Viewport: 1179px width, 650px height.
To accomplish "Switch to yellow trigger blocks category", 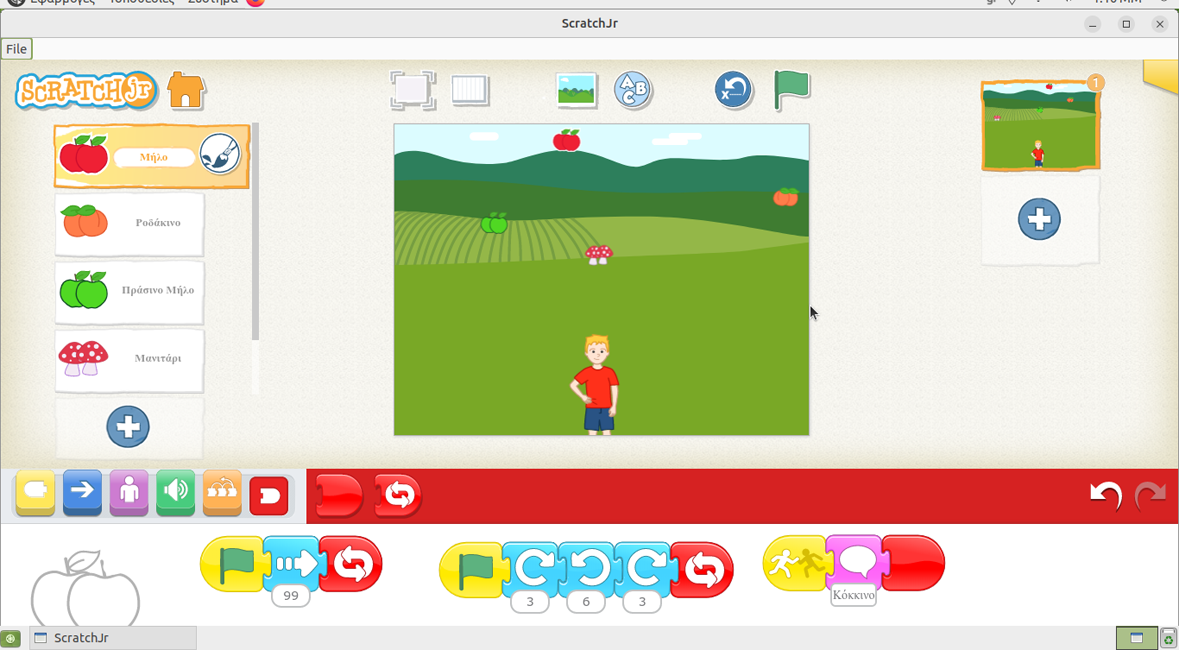I will (36, 493).
